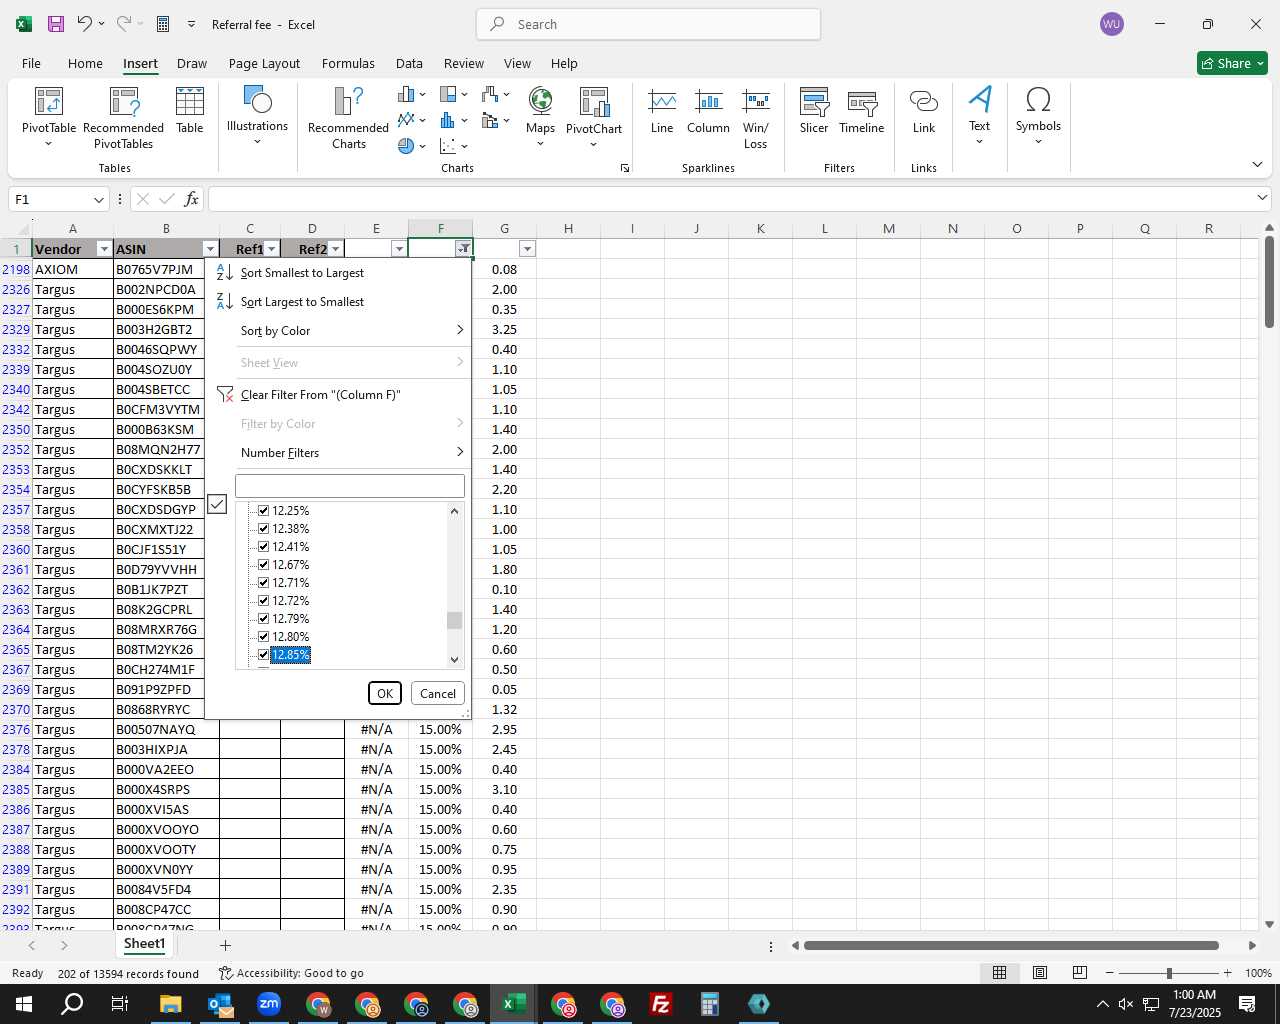1280x1024 pixels.
Task: Uncheck the 12.38% filter value
Action: pos(264,528)
